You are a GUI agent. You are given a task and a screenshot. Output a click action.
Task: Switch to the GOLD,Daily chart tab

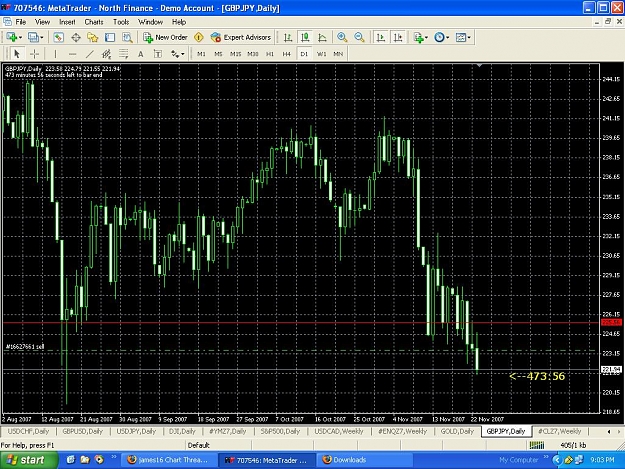coord(457,431)
